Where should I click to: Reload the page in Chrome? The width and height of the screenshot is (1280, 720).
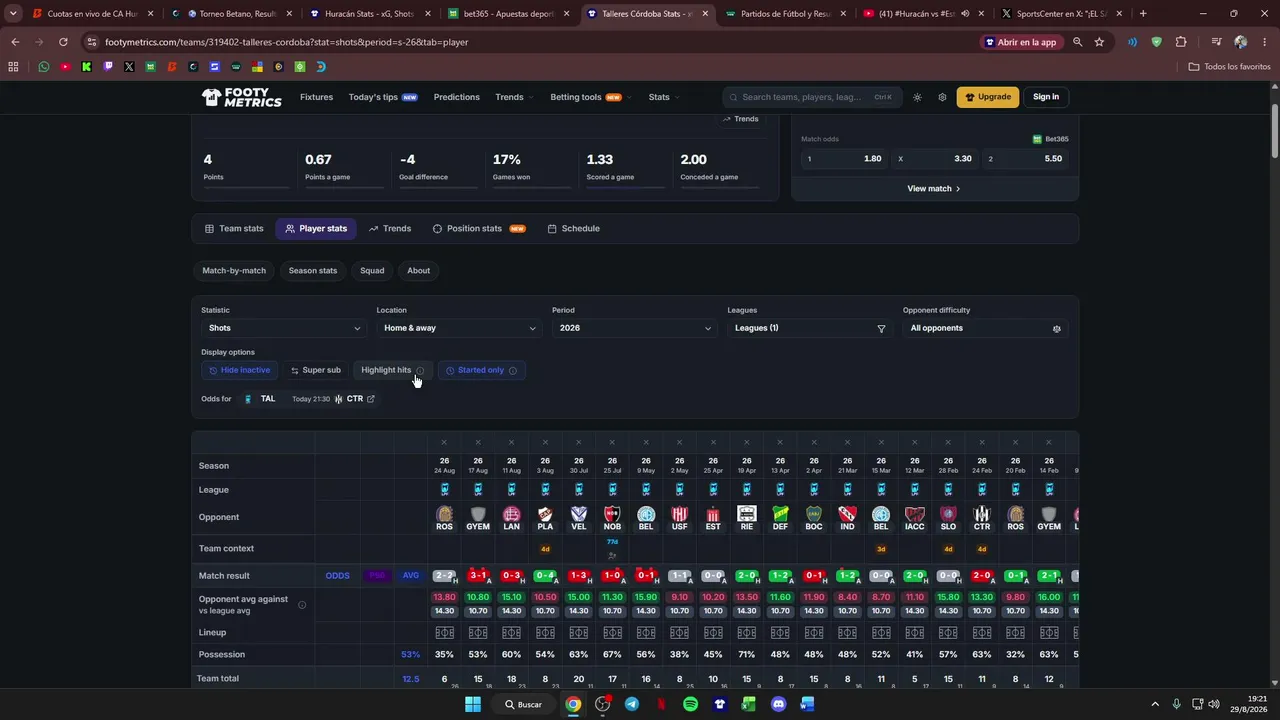coord(63,42)
